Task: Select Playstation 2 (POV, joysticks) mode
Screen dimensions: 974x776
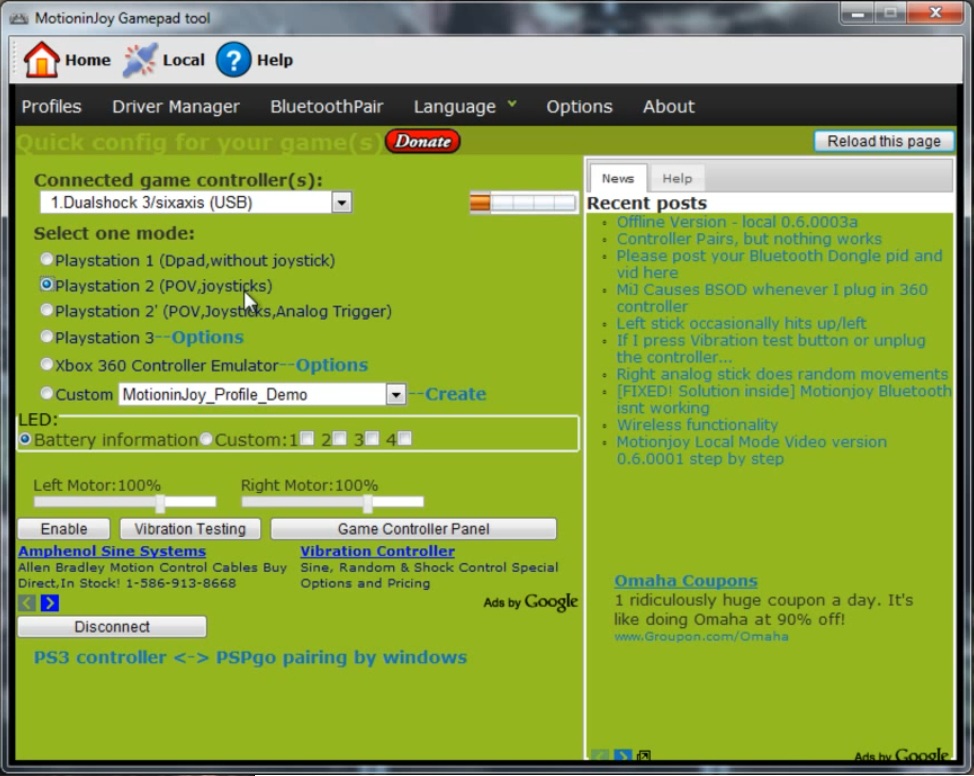Action: (x=47, y=284)
